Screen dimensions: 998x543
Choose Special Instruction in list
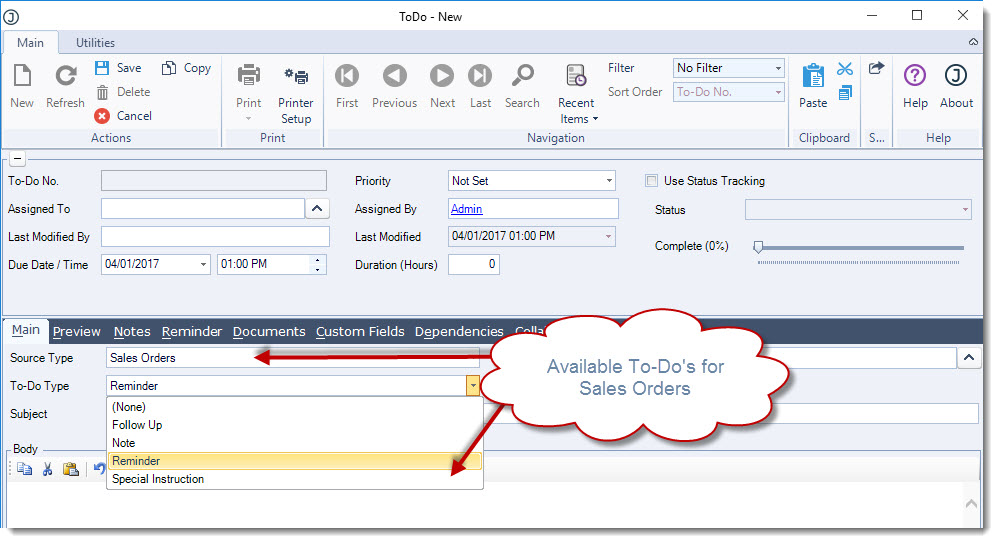click(x=295, y=479)
